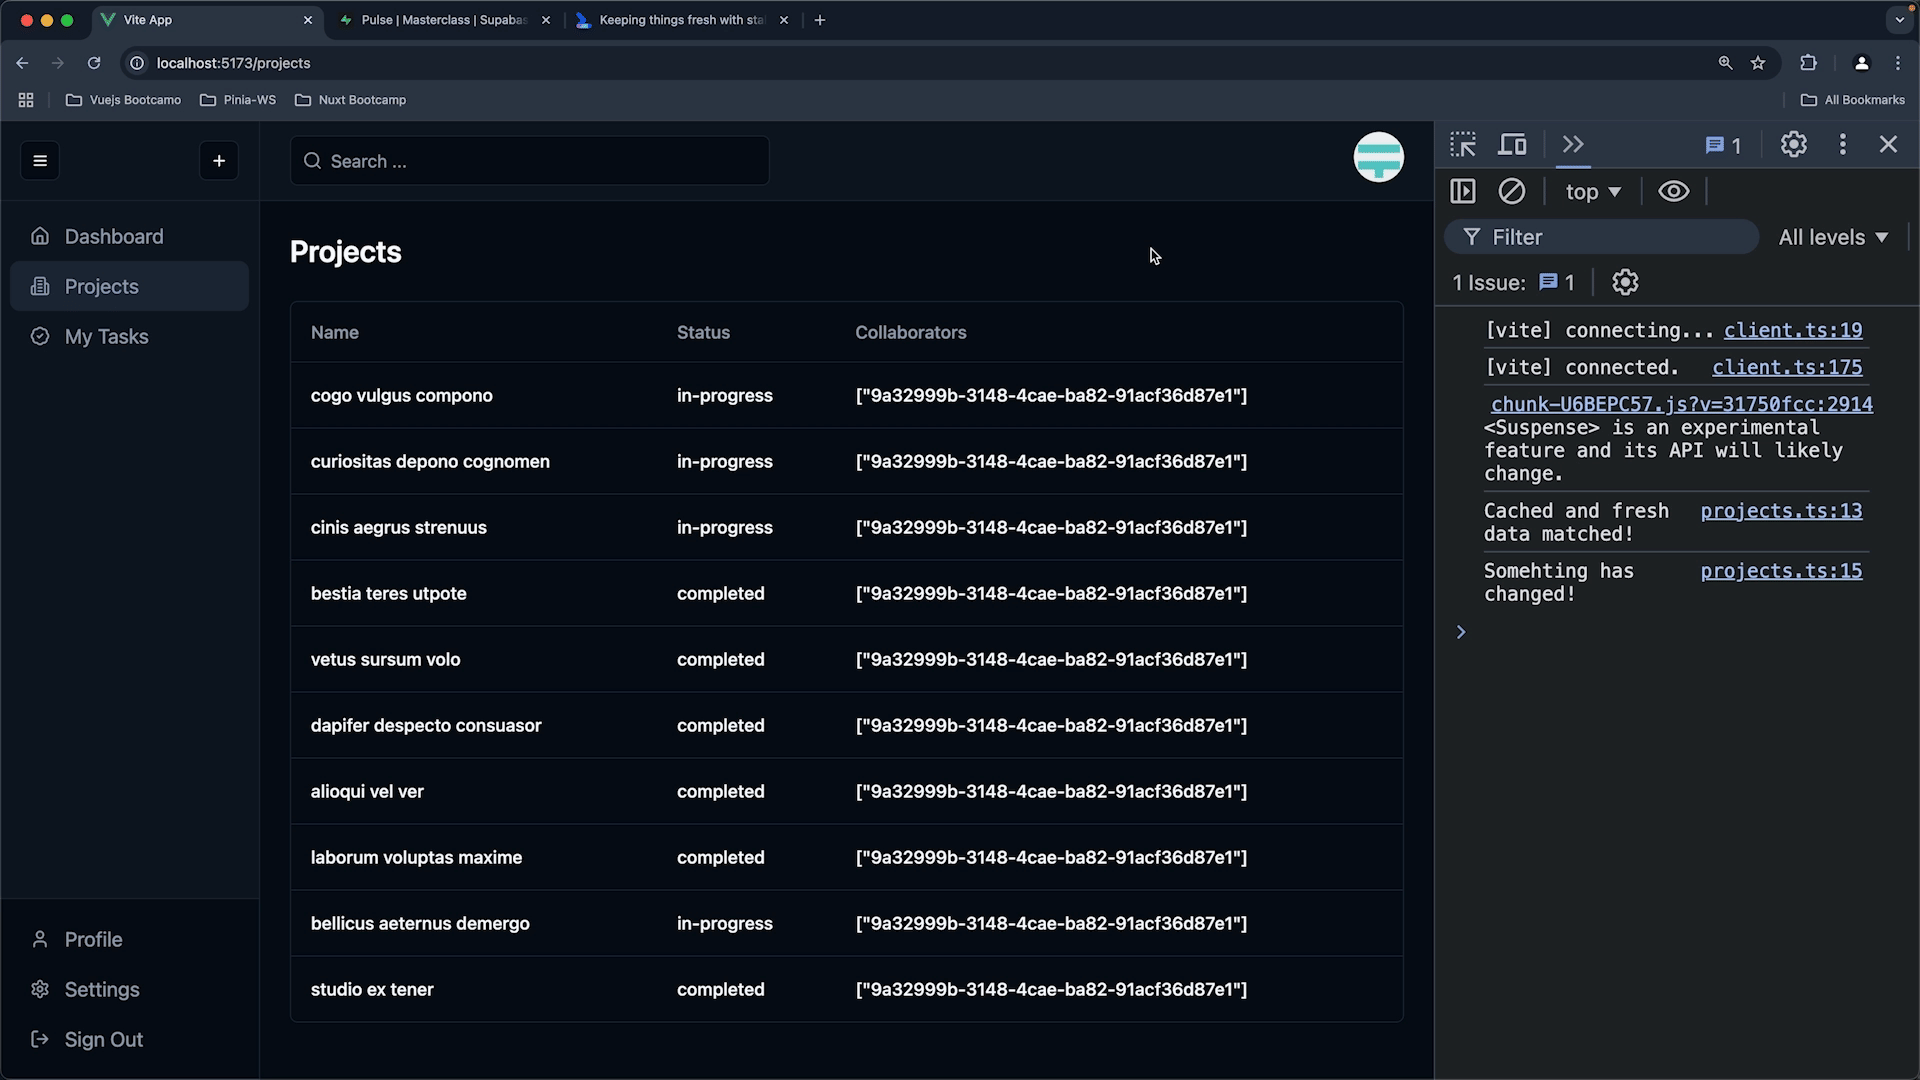Open DevTools settings gear icon
Viewport: 1920px width, 1080px height.
pyautogui.click(x=1793, y=145)
